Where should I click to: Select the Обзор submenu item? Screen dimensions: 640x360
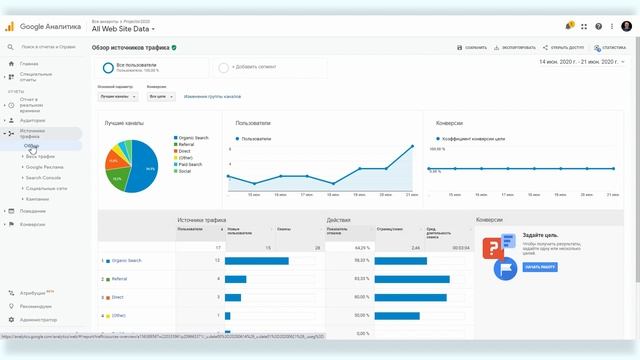click(31, 146)
